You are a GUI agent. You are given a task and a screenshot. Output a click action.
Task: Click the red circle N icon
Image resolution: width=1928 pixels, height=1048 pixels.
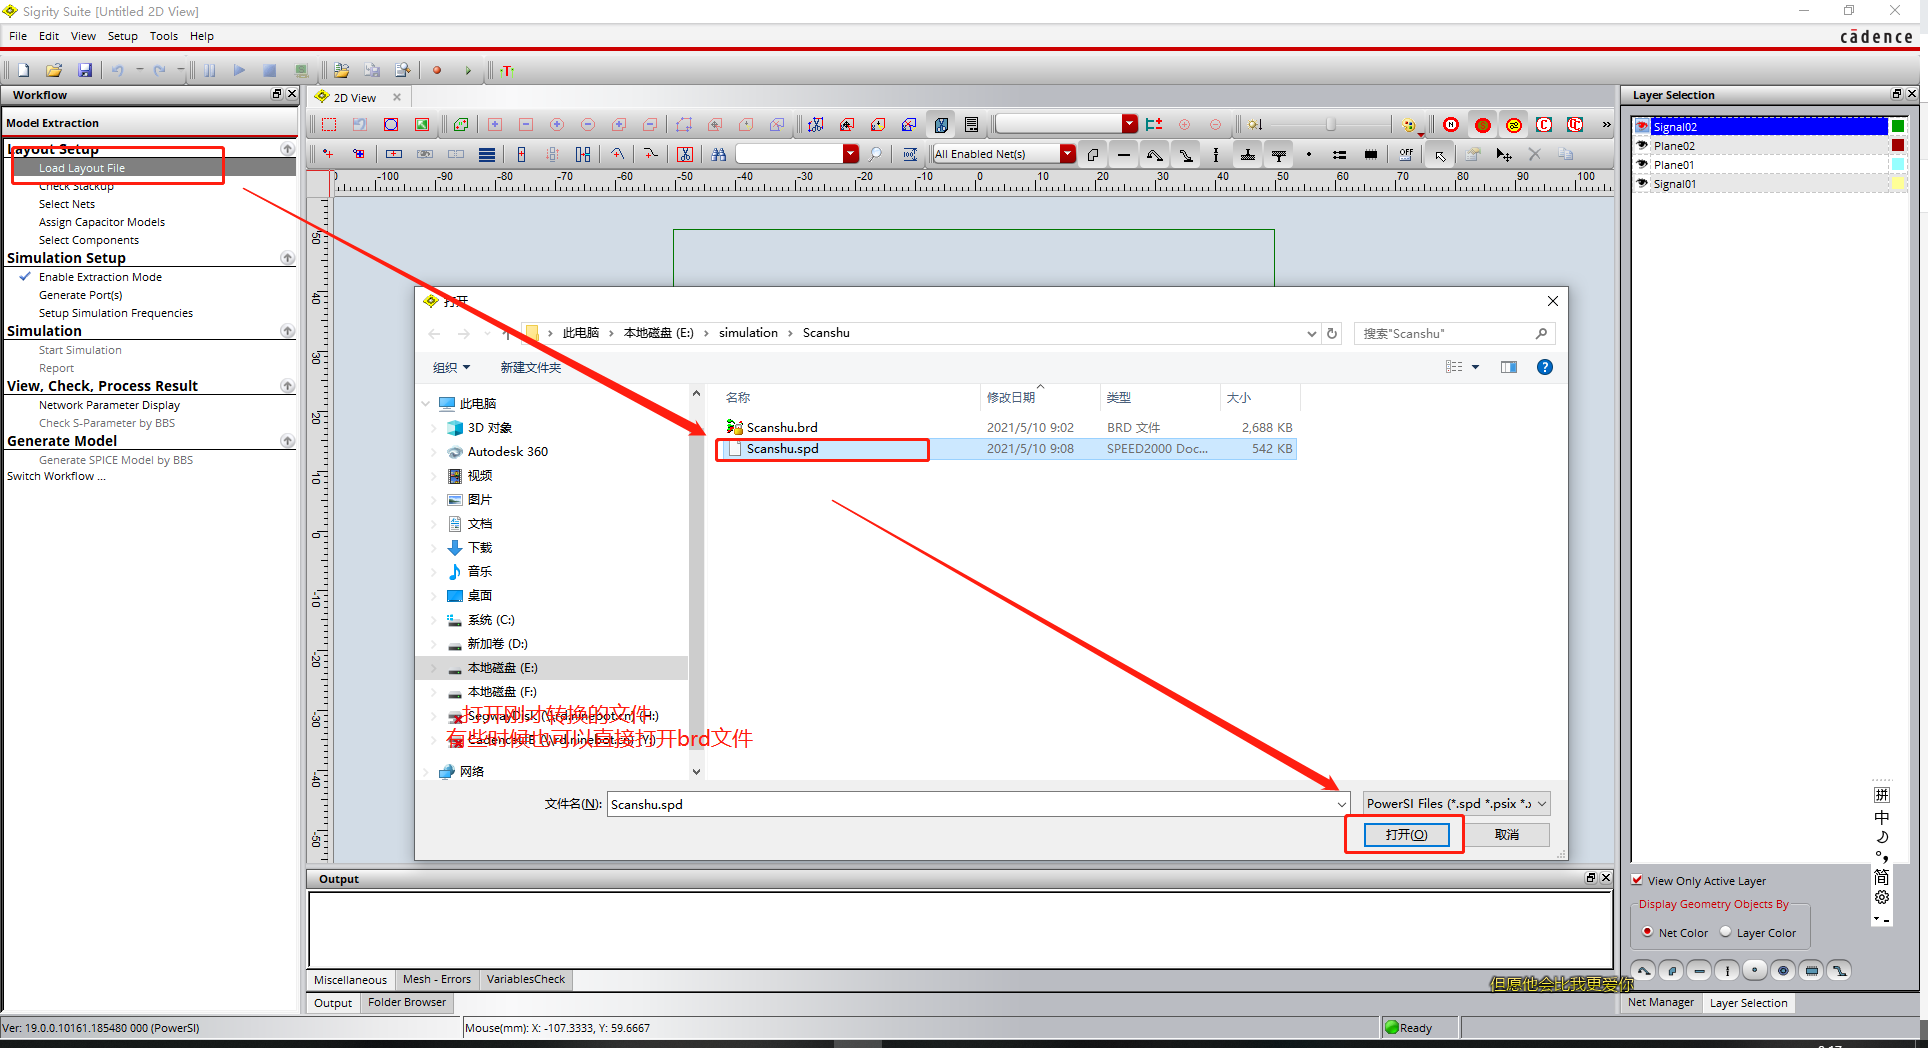(x=1451, y=124)
